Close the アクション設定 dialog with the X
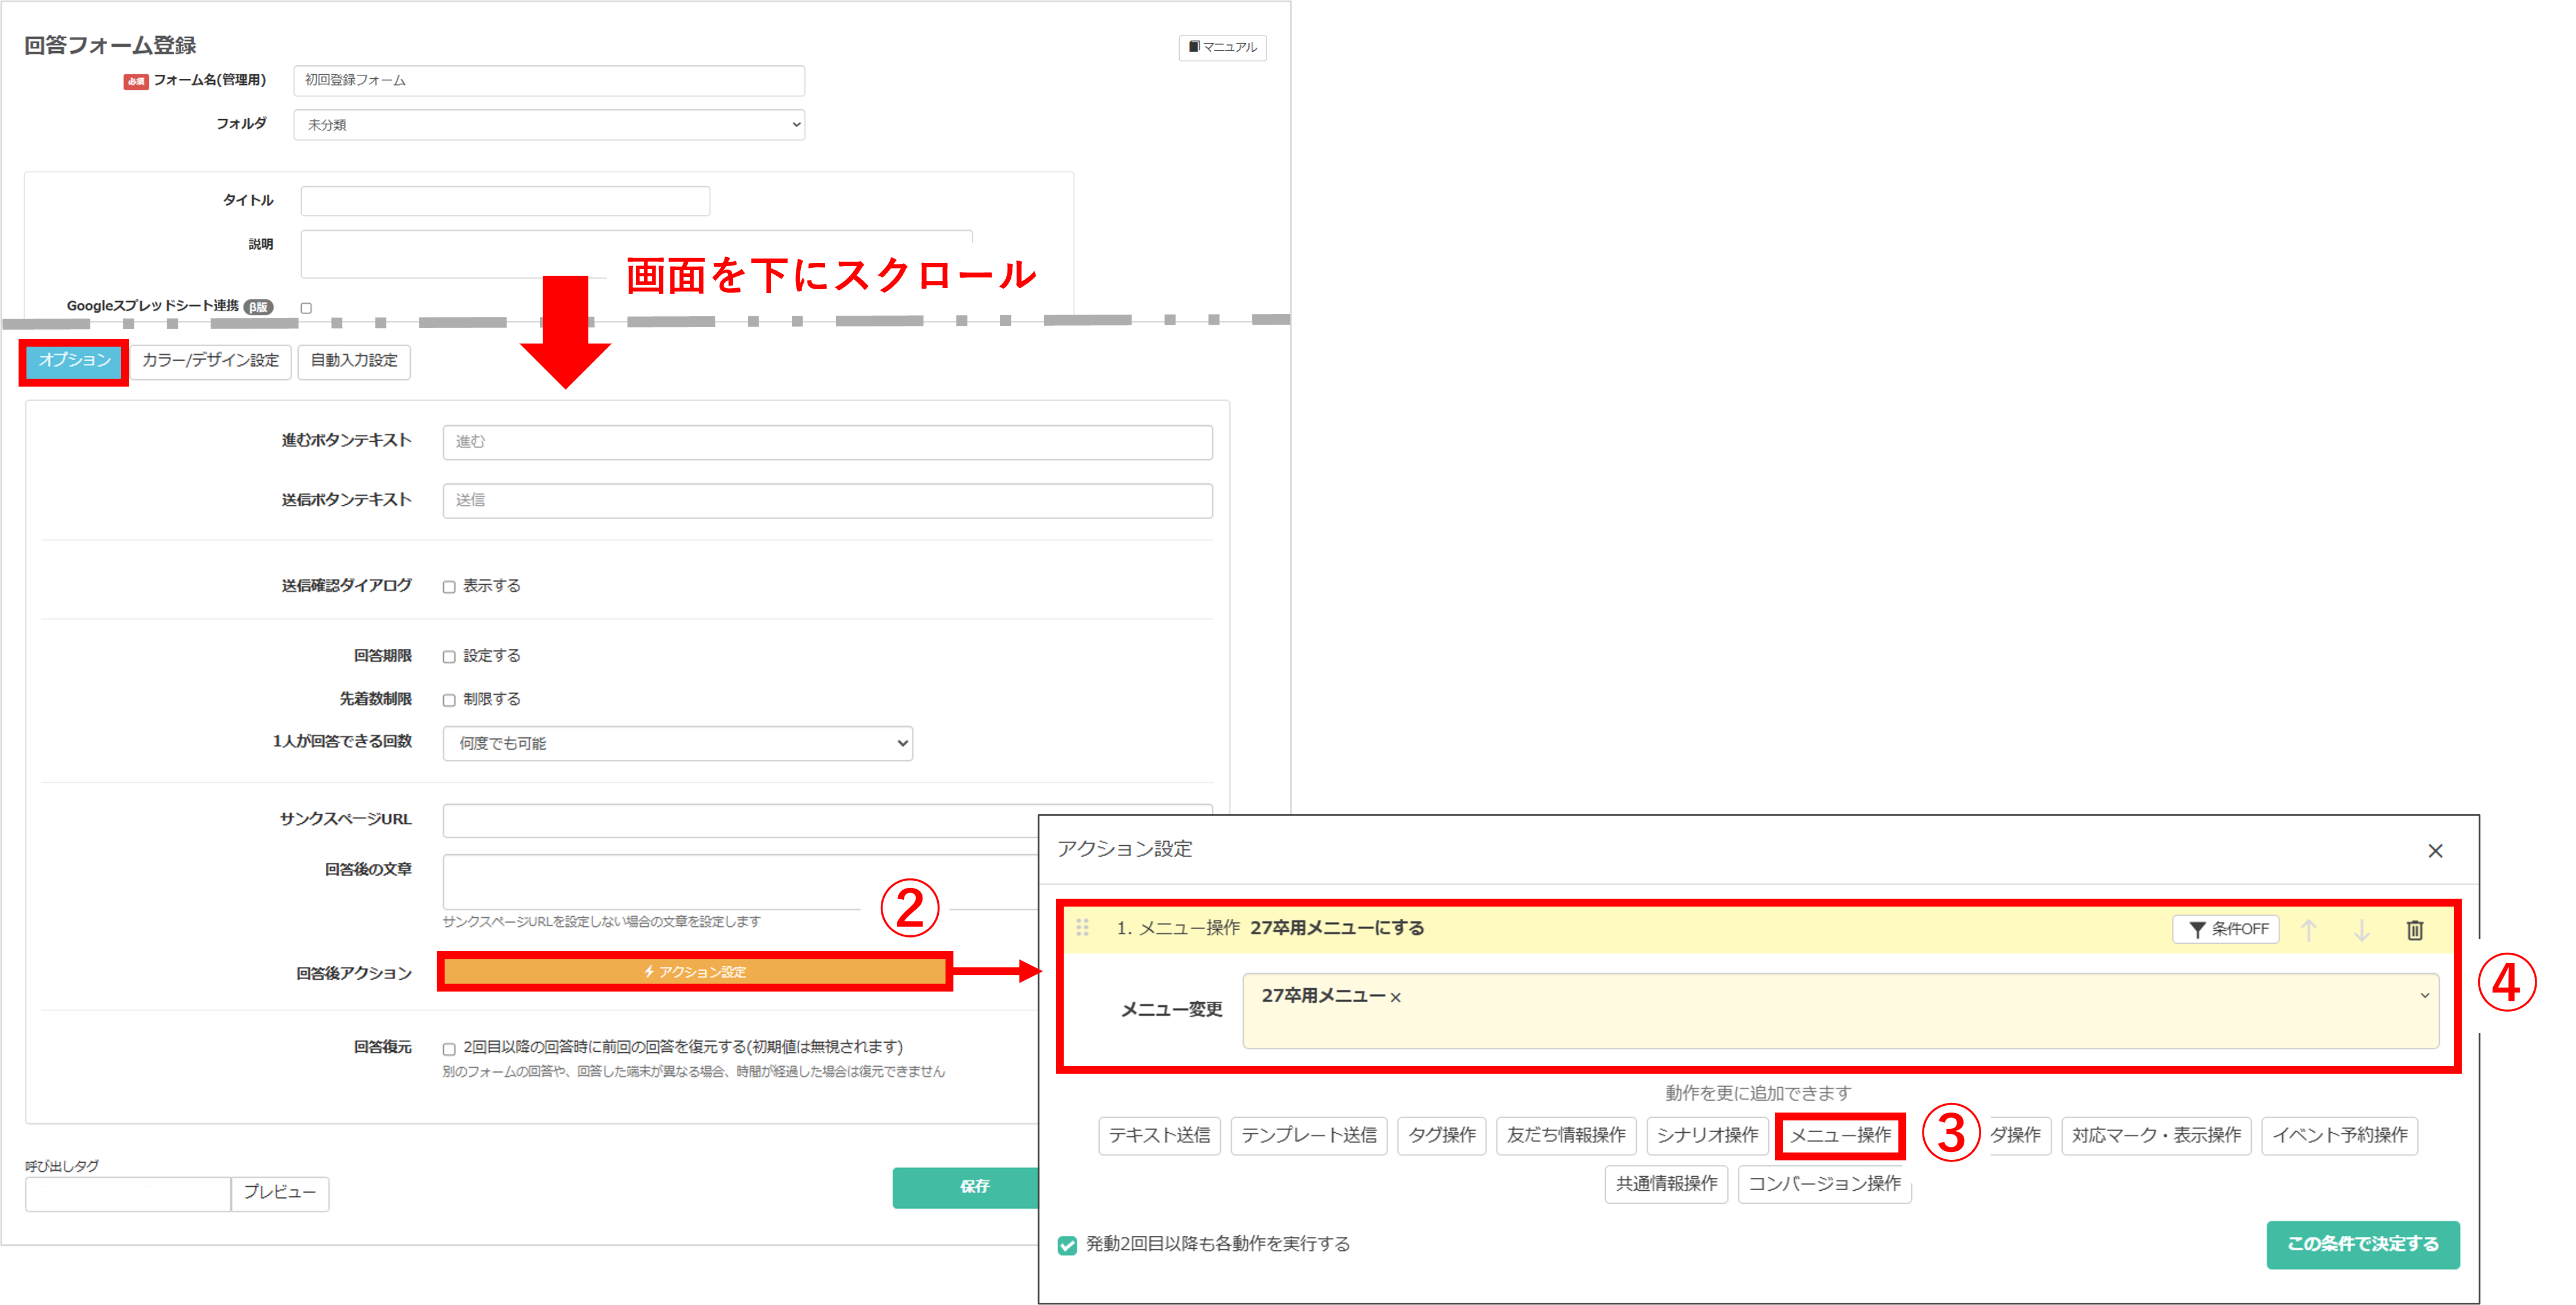The height and width of the screenshot is (1305, 2576). click(2436, 851)
